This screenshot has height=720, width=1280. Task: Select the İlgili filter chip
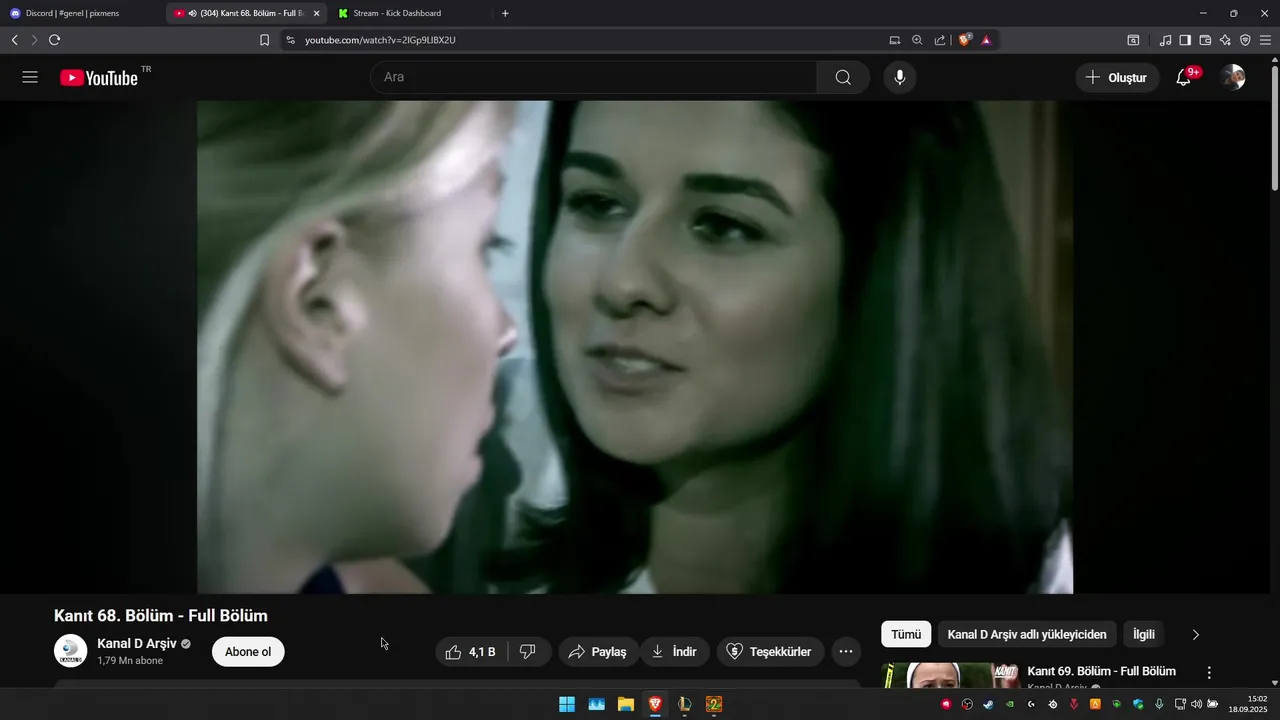[x=1144, y=634]
